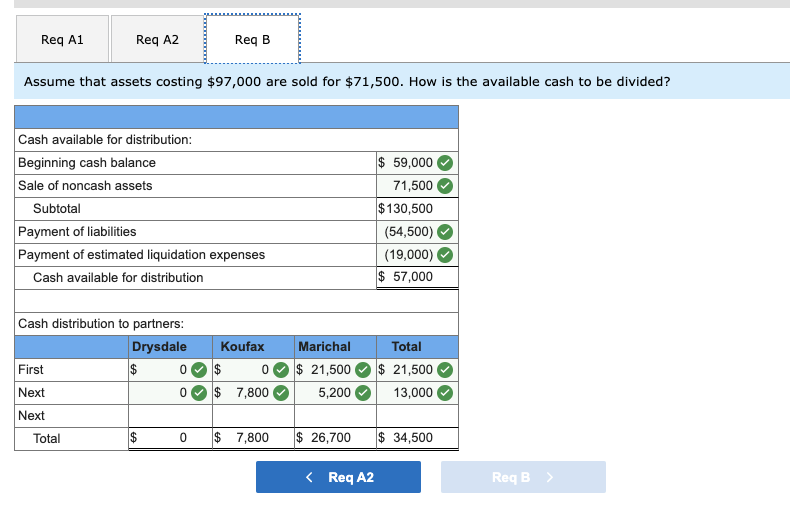This screenshot has height=515, width=809.
Task: Click the Total Next 13,000 value
Action: pyautogui.click(x=413, y=393)
